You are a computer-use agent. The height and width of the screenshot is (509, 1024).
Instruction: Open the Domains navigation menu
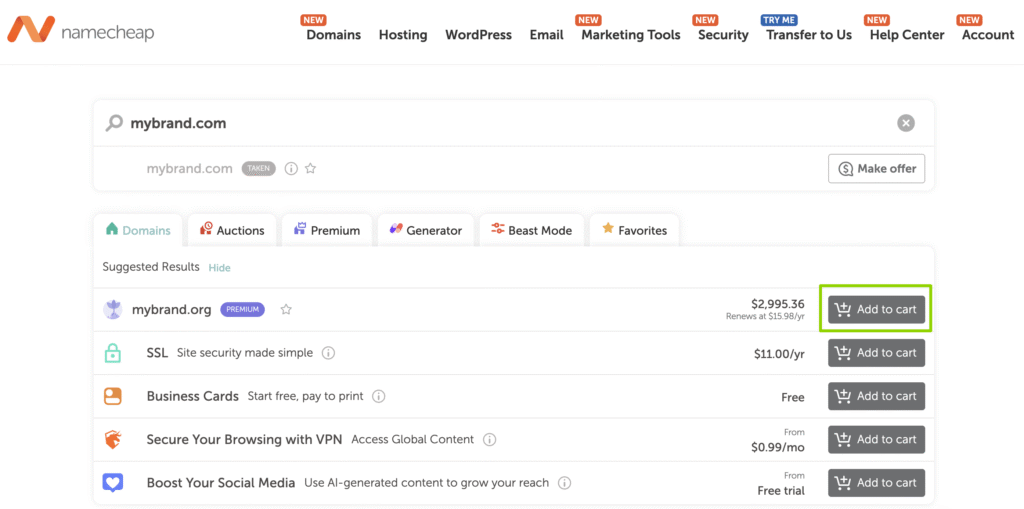(333, 35)
